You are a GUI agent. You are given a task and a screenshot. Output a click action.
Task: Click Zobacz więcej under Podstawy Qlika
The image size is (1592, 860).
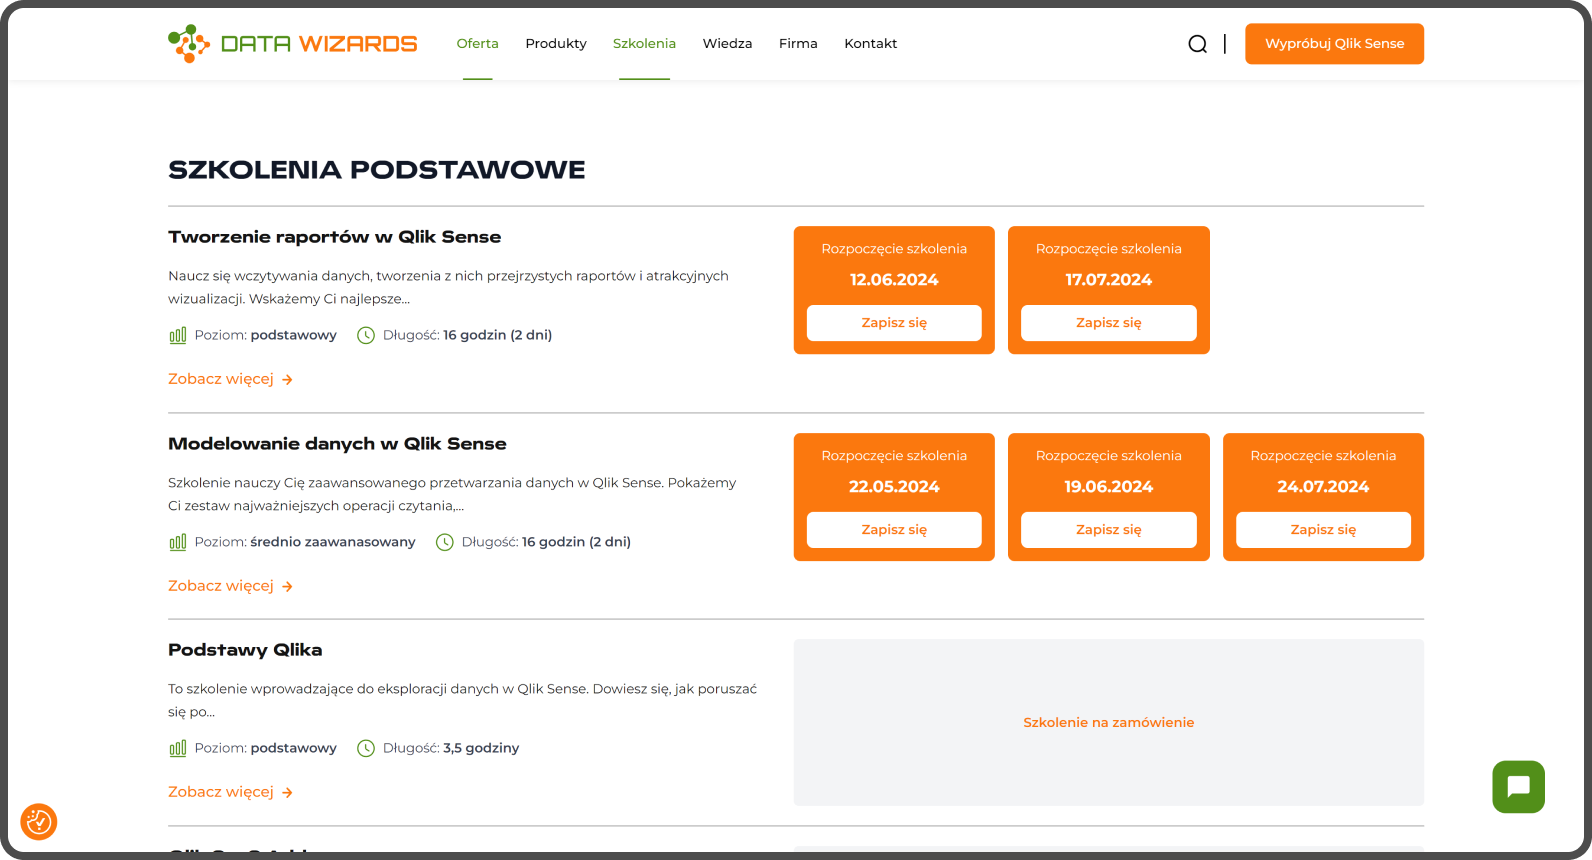coord(221,792)
